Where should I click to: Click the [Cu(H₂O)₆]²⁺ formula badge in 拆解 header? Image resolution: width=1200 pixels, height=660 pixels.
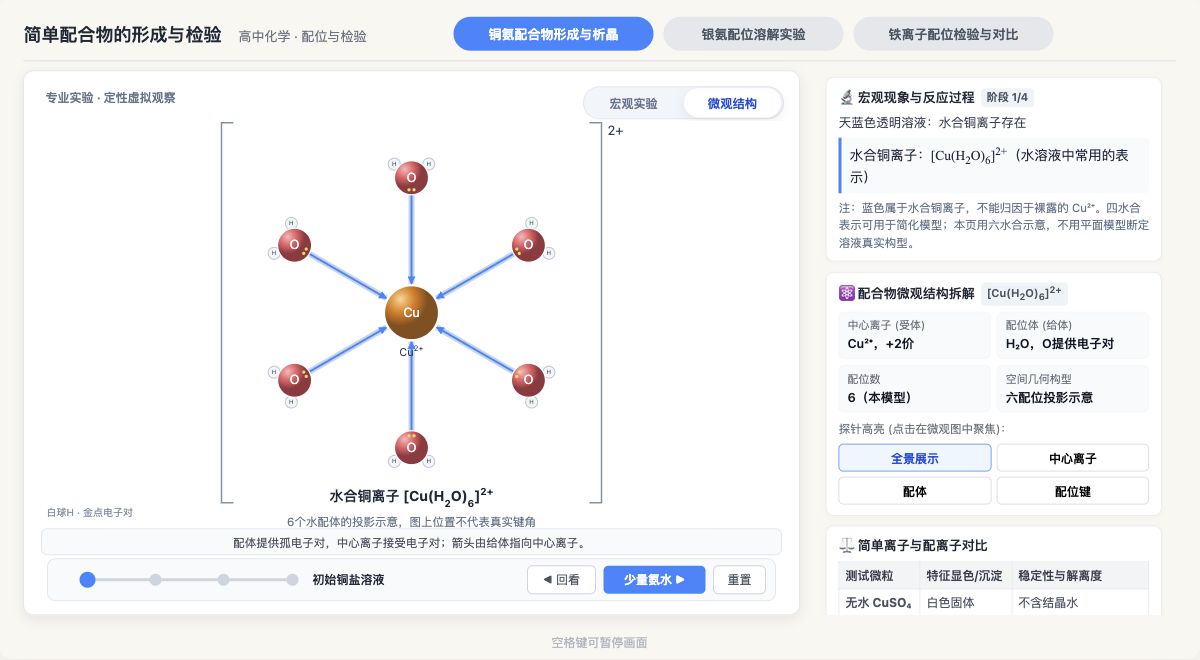tap(1025, 293)
